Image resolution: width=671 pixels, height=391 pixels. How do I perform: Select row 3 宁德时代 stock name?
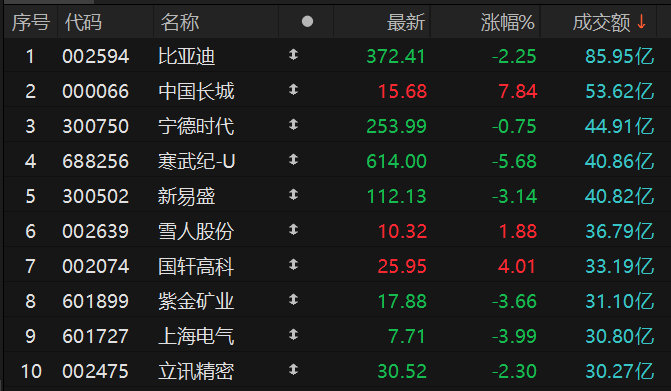click(196, 127)
